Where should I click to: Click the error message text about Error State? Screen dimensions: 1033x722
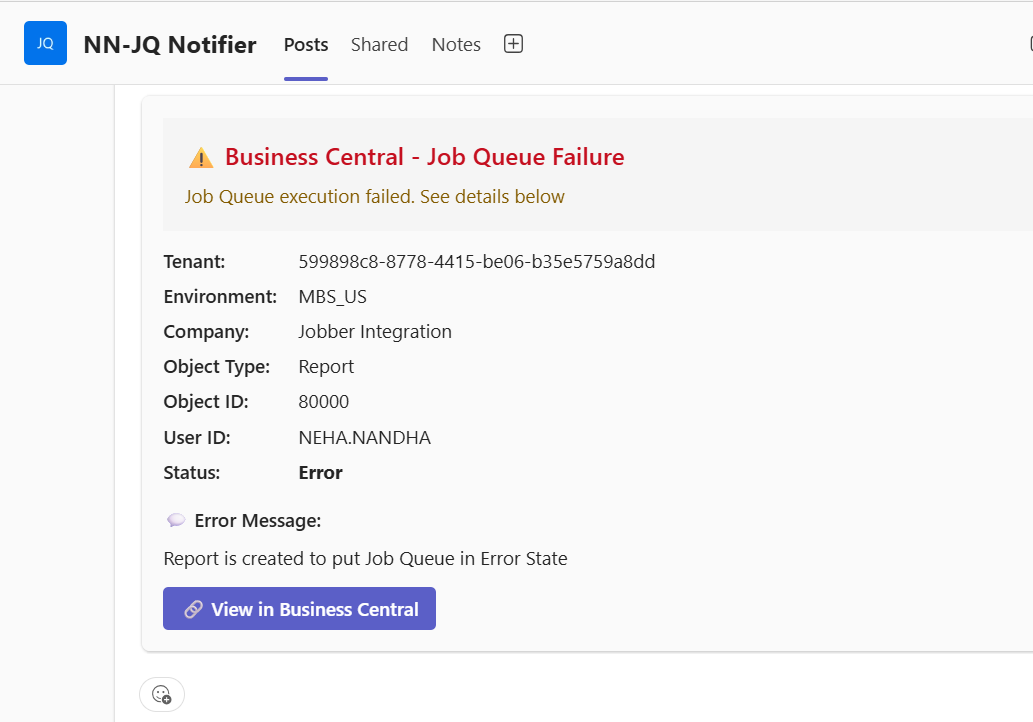click(365, 559)
